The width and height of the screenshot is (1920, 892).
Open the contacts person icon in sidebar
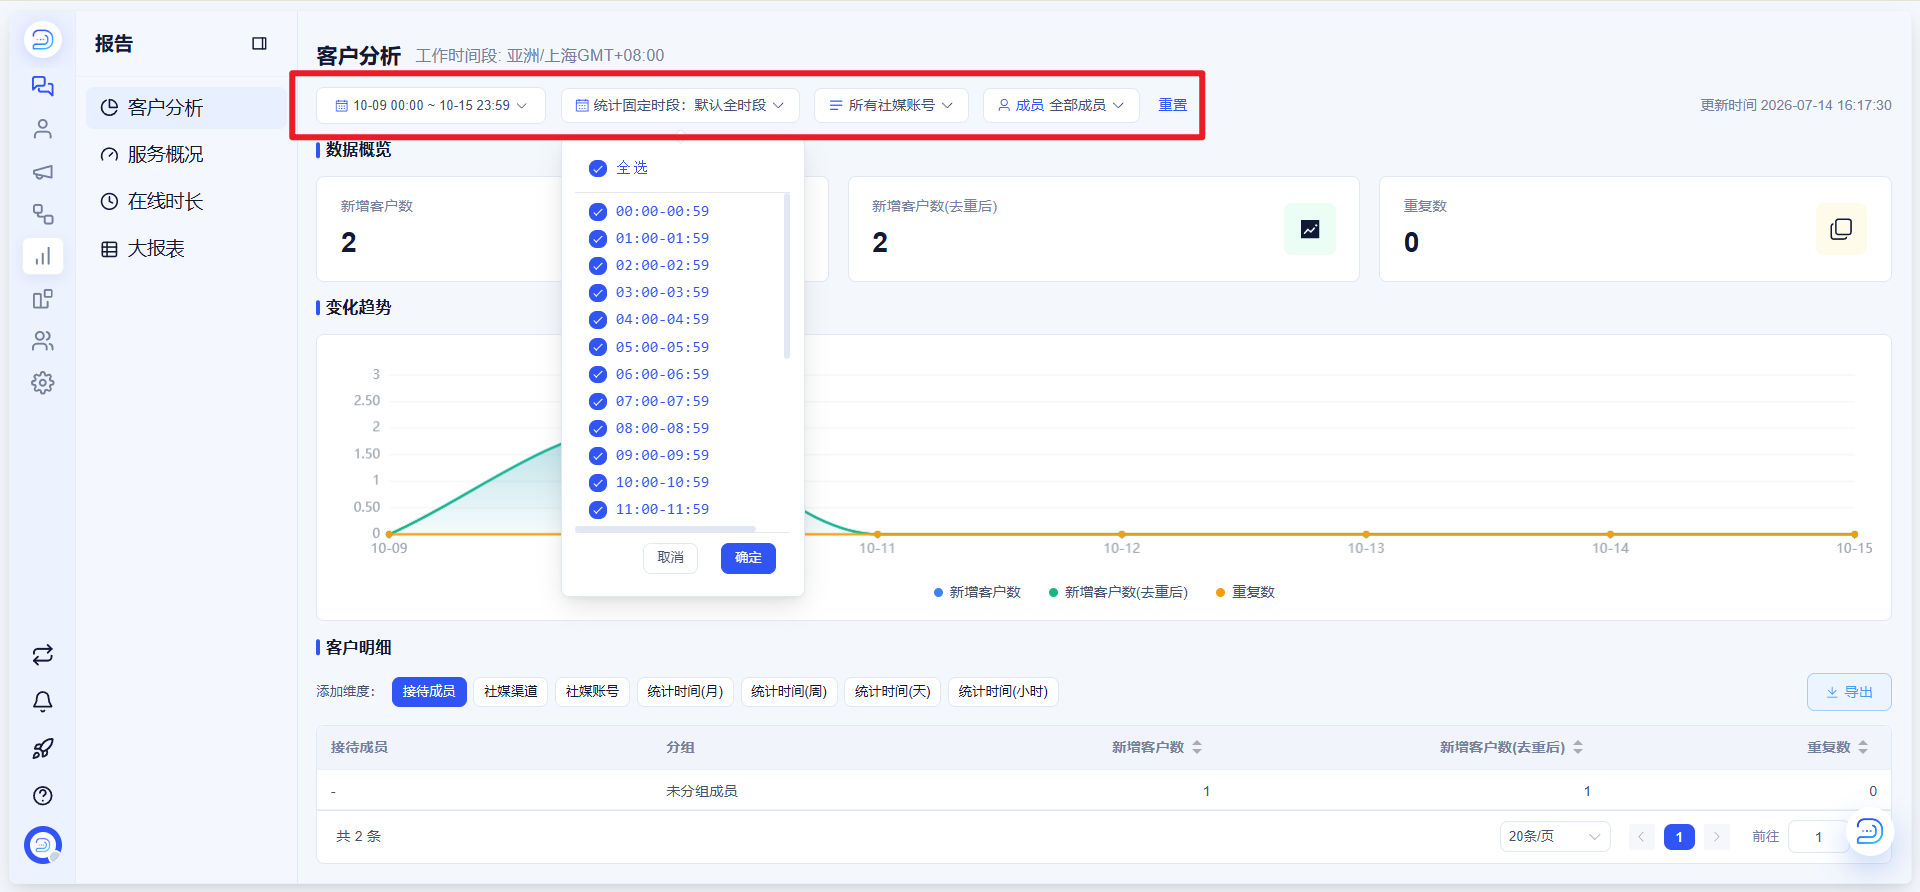click(x=42, y=129)
